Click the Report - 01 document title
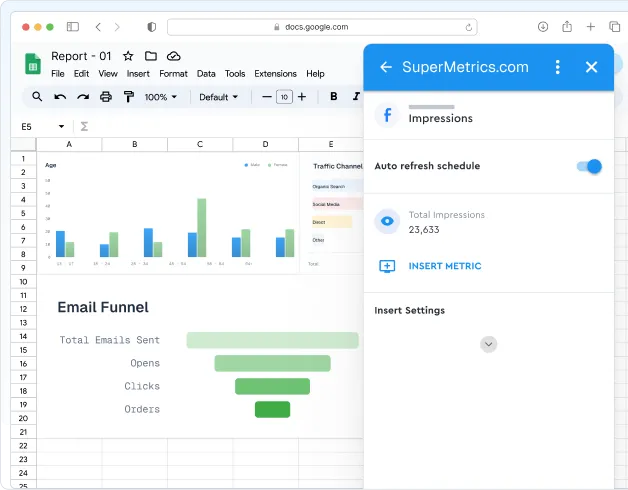The image size is (628, 490). pos(81,56)
